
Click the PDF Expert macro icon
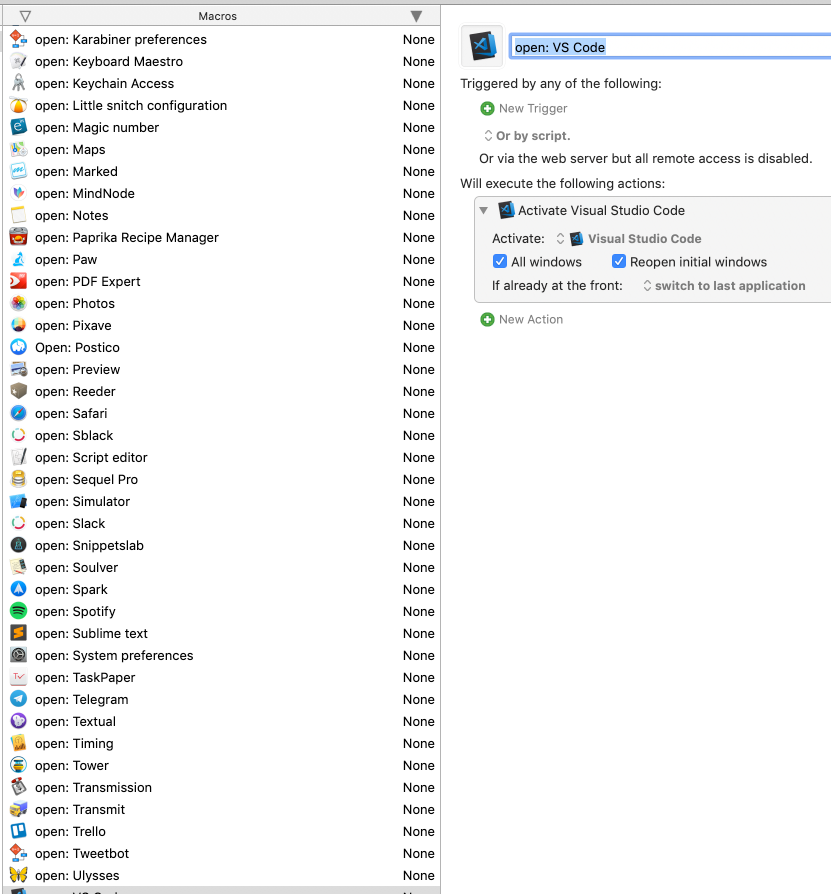click(x=19, y=281)
